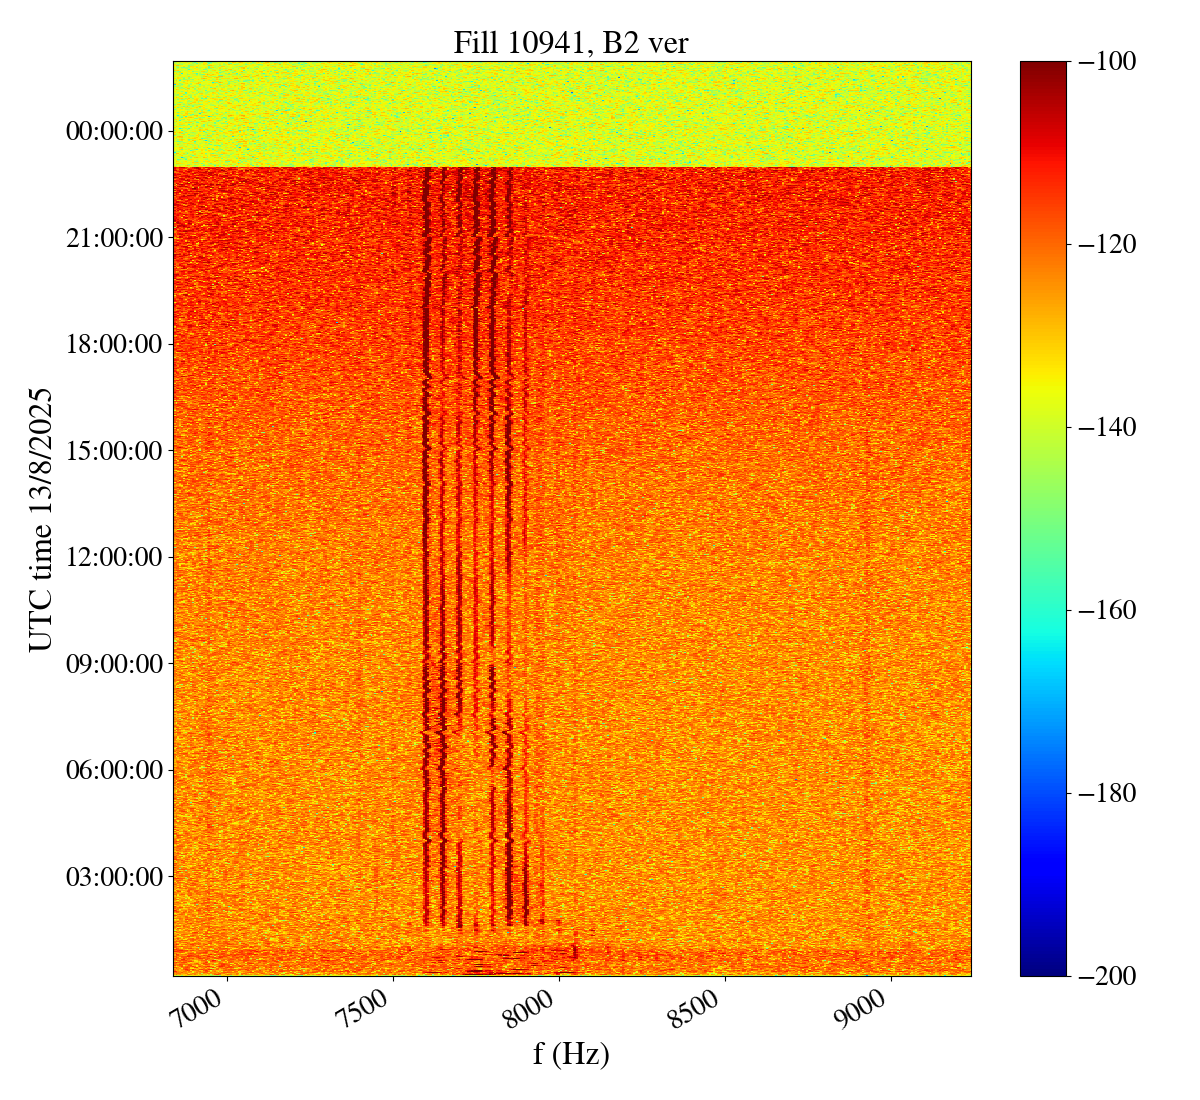
Task: Pick the 12:00:00 time tick label
Action: [x=113, y=557]
